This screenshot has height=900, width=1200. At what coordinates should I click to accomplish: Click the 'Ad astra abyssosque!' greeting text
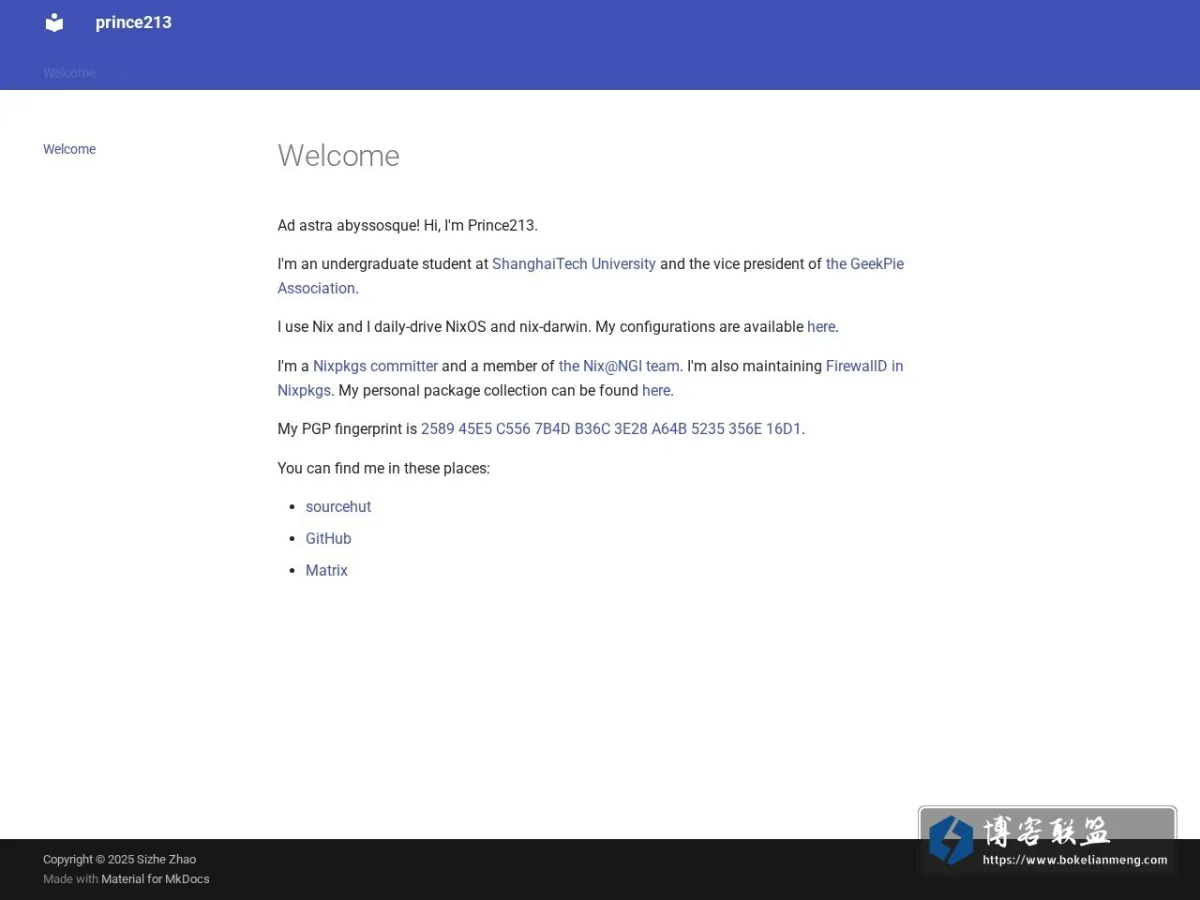click(349, 225)
